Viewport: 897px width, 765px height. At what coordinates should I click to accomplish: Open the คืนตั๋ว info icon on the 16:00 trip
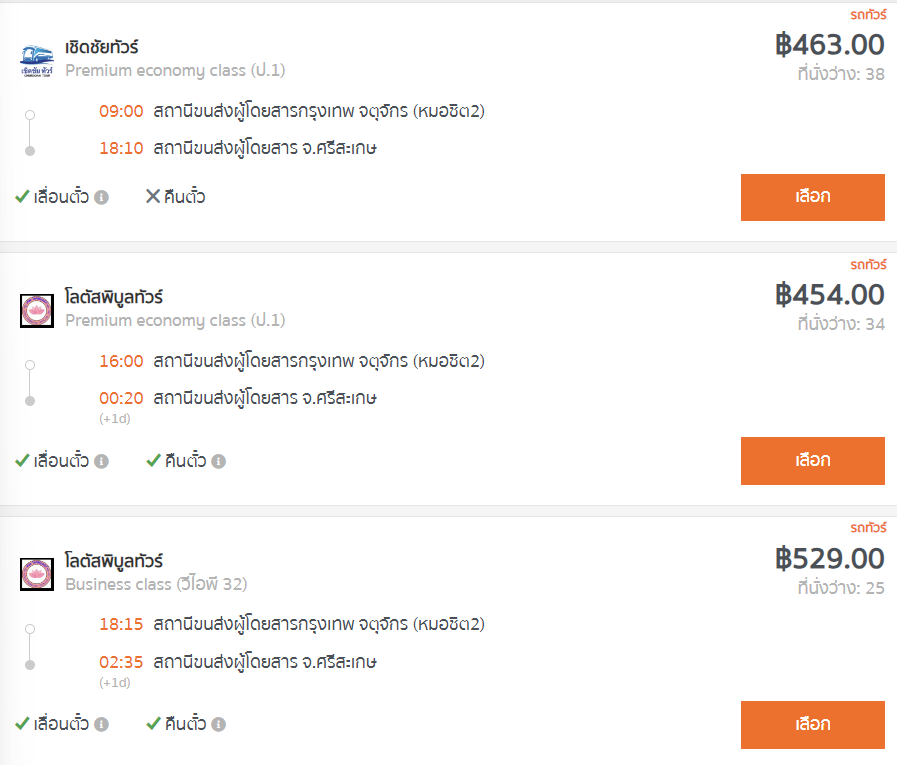point(219,461)
